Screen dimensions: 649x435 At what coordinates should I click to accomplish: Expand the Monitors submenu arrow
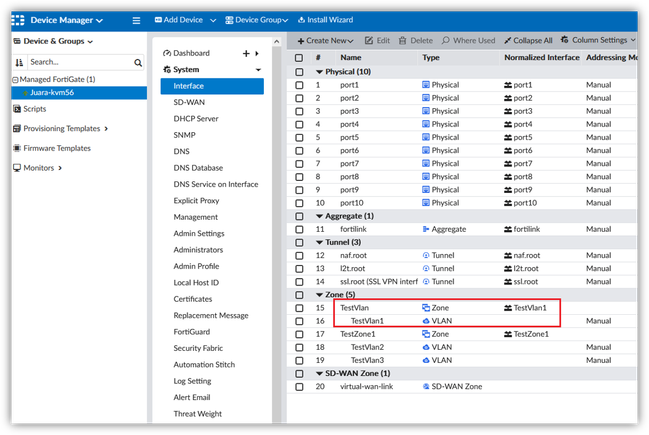pos(60,168)
